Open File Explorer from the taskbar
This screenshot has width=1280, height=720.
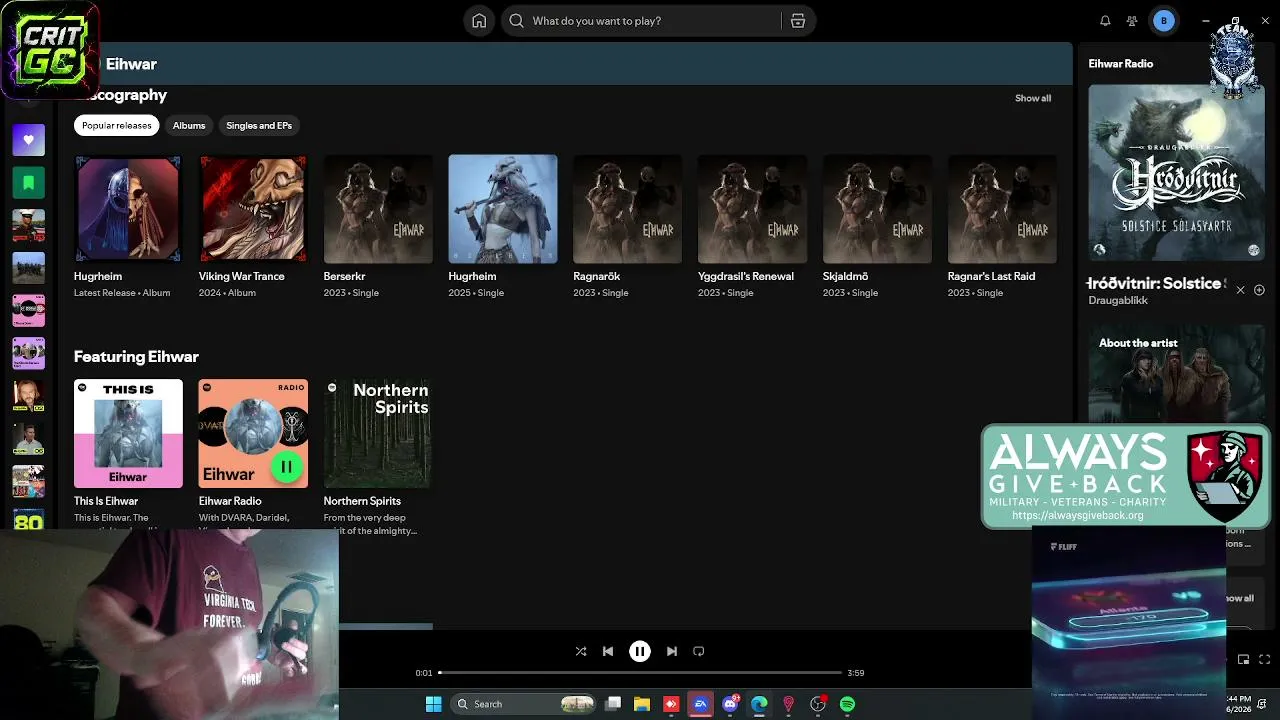642,704
